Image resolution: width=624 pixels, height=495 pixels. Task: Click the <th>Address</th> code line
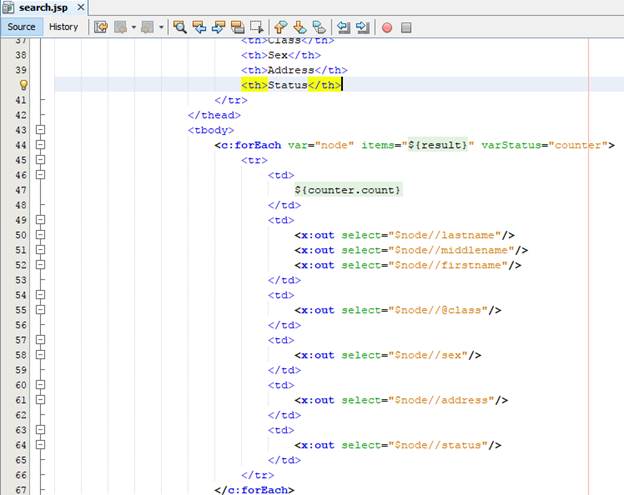click(x=294, y=70)
